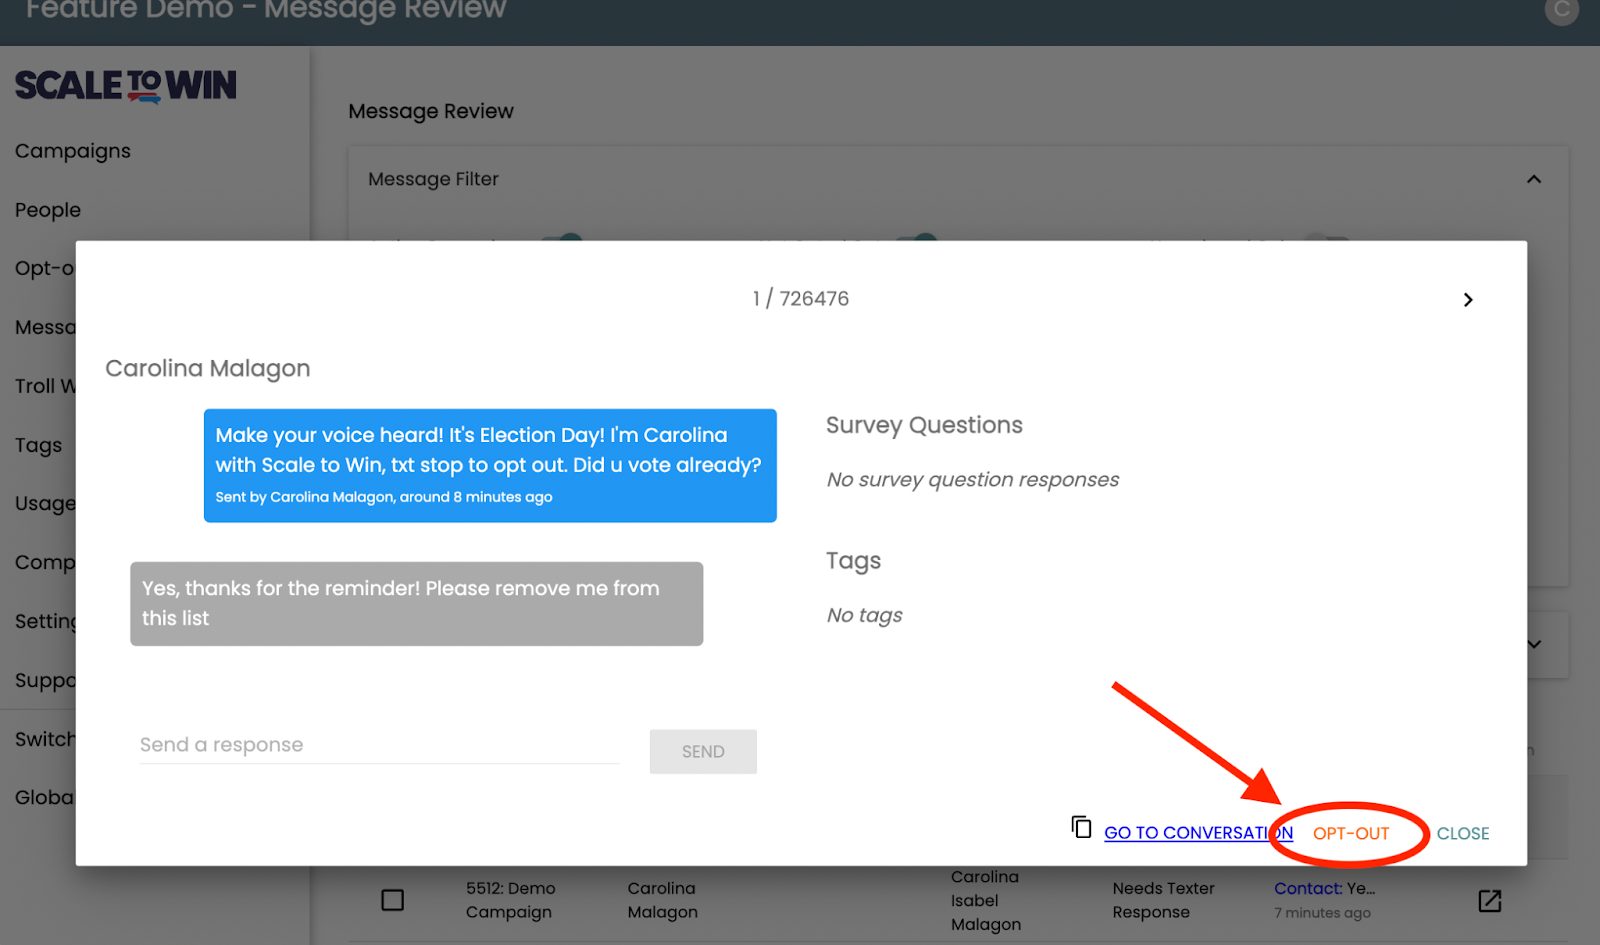Open the Campaigns menu item
This screenshot has height=945, width=1600.
point(73,151)
